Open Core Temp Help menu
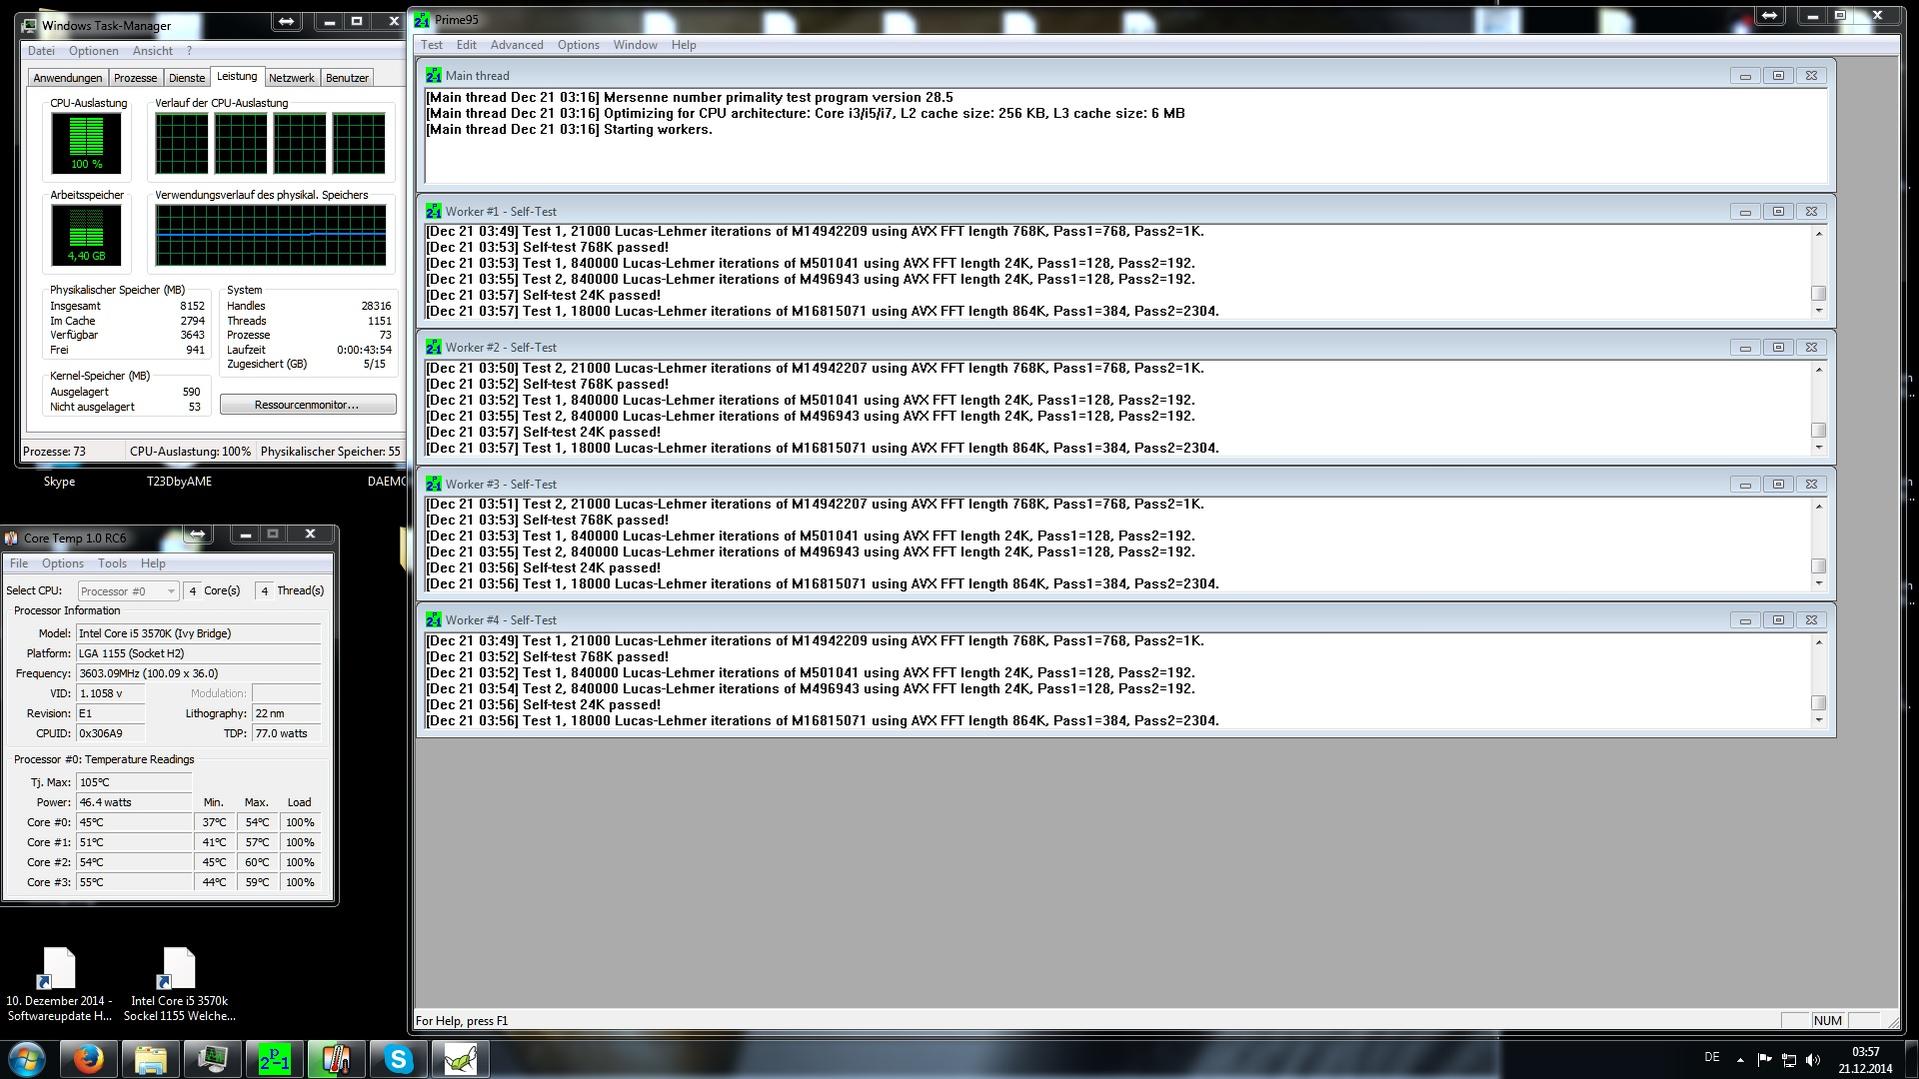Image resolution: width=1919 pixels, height=1079 pixels. (153, 564)
